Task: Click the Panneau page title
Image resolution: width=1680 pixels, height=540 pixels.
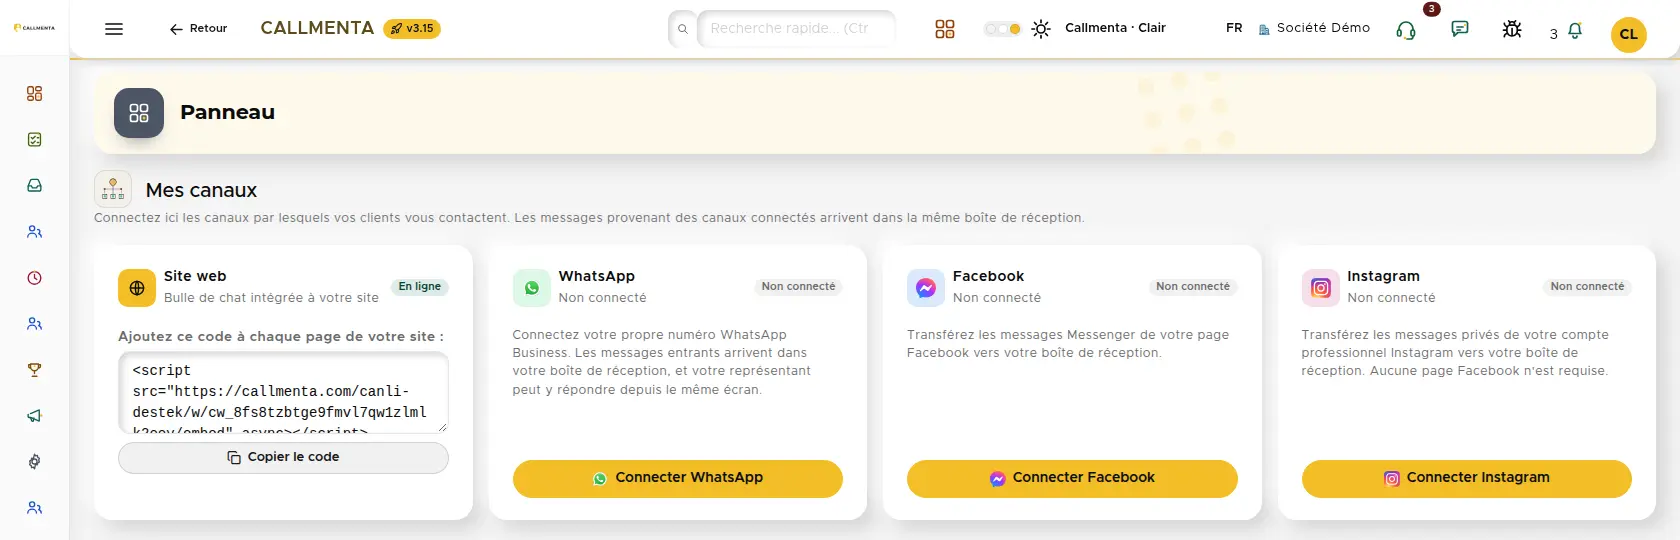Action: point(227,113)
